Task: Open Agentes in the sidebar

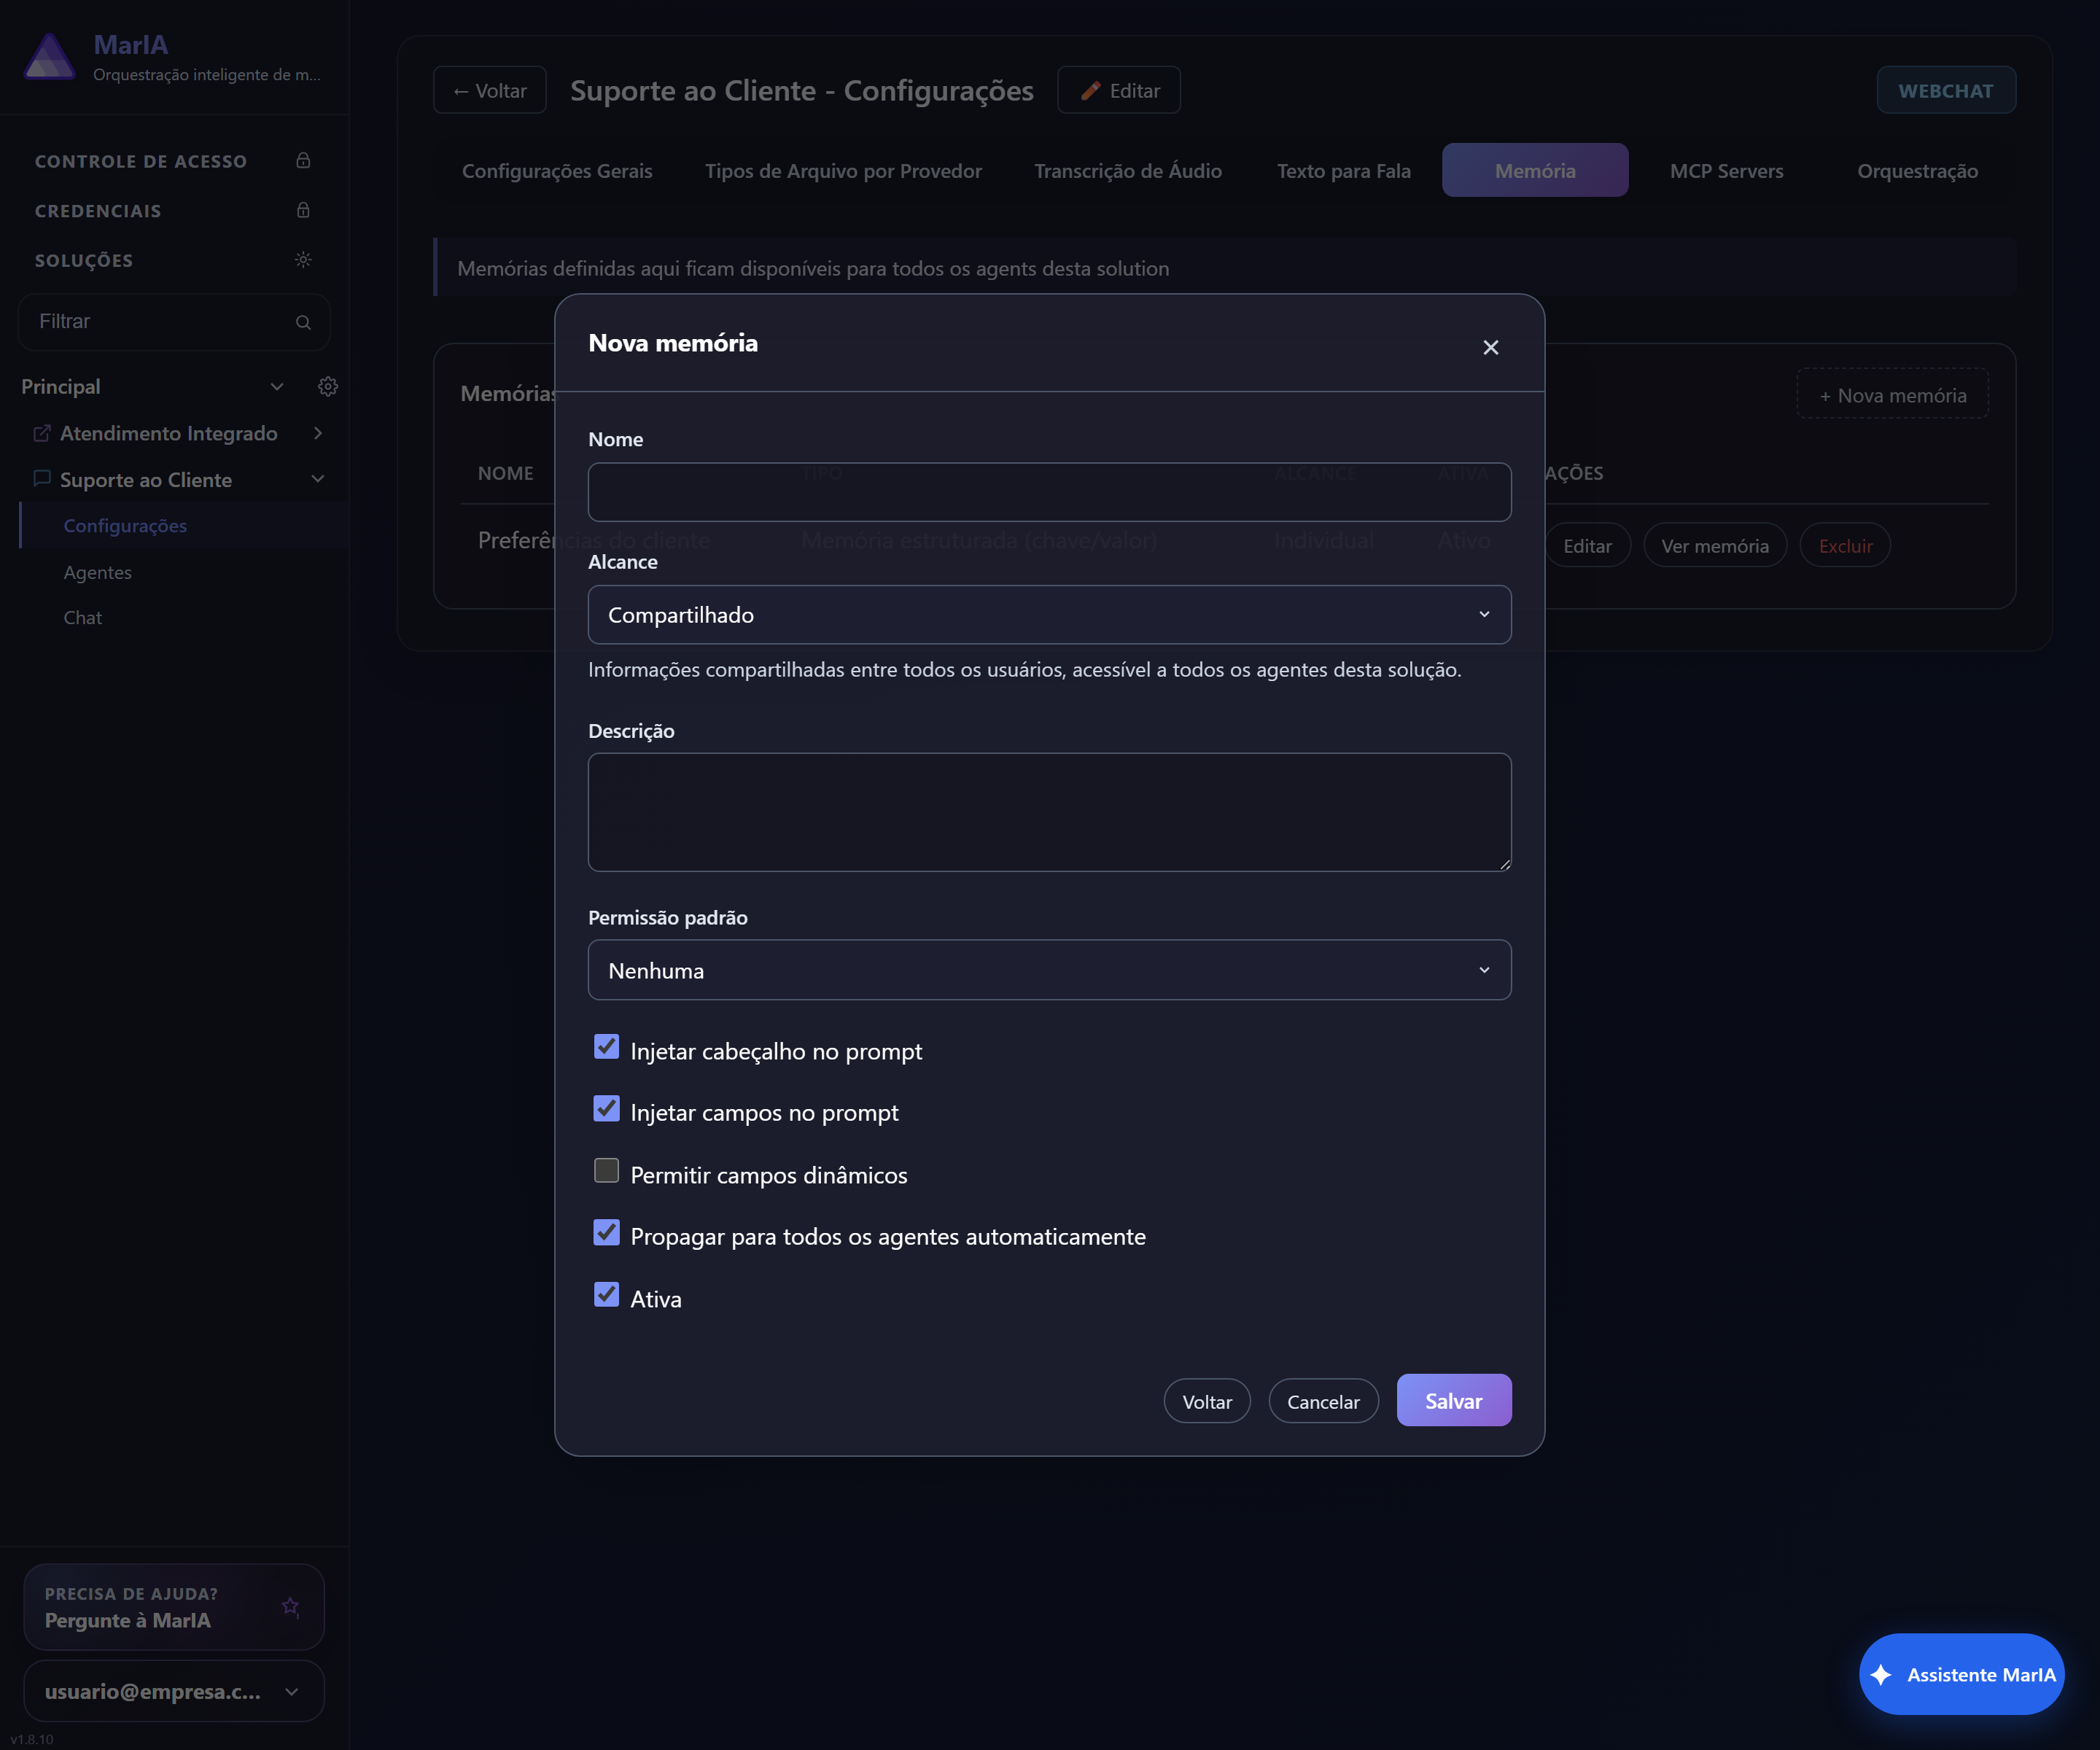Action: coord(97,572)
